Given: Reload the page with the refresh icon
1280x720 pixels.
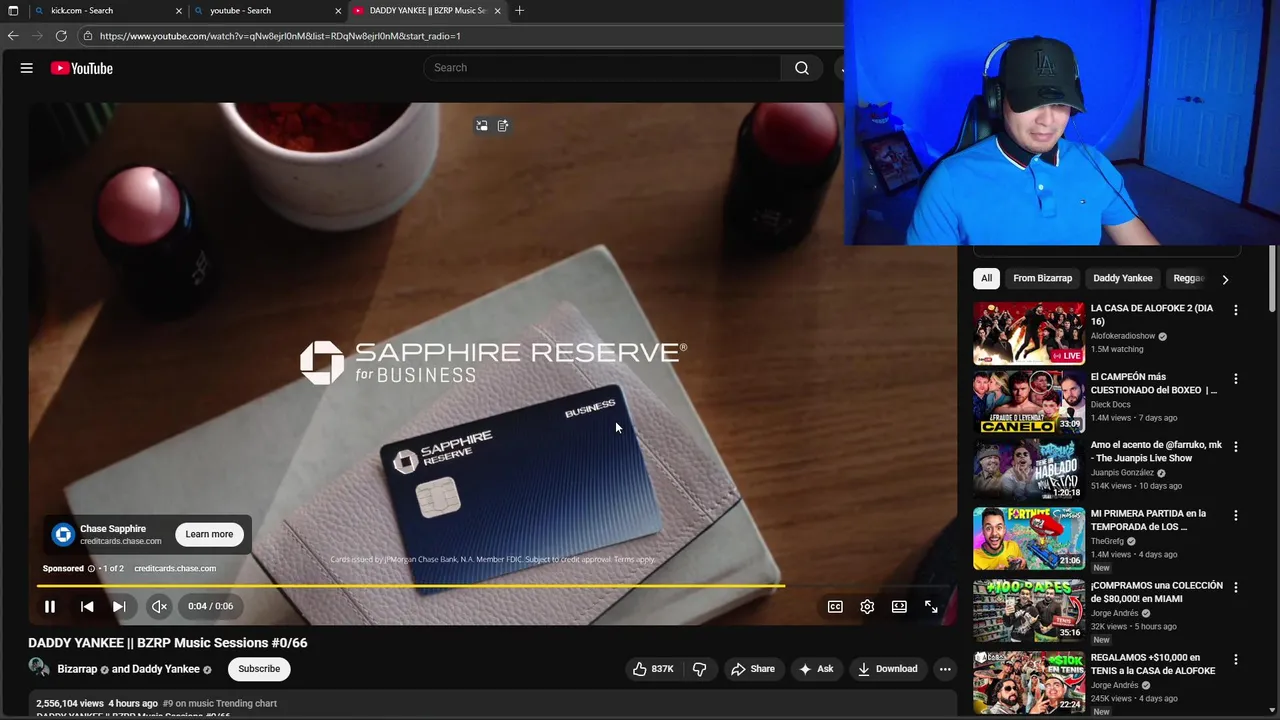Looking at the screenshot, I should point(61,36).
